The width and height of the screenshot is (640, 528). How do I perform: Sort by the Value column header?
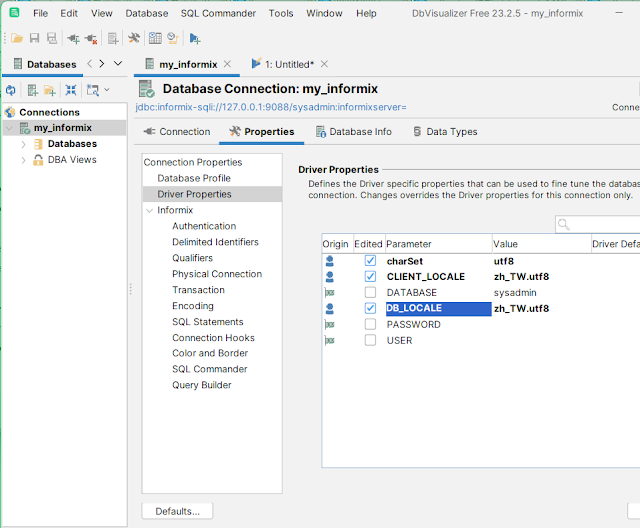pos(542,244)
